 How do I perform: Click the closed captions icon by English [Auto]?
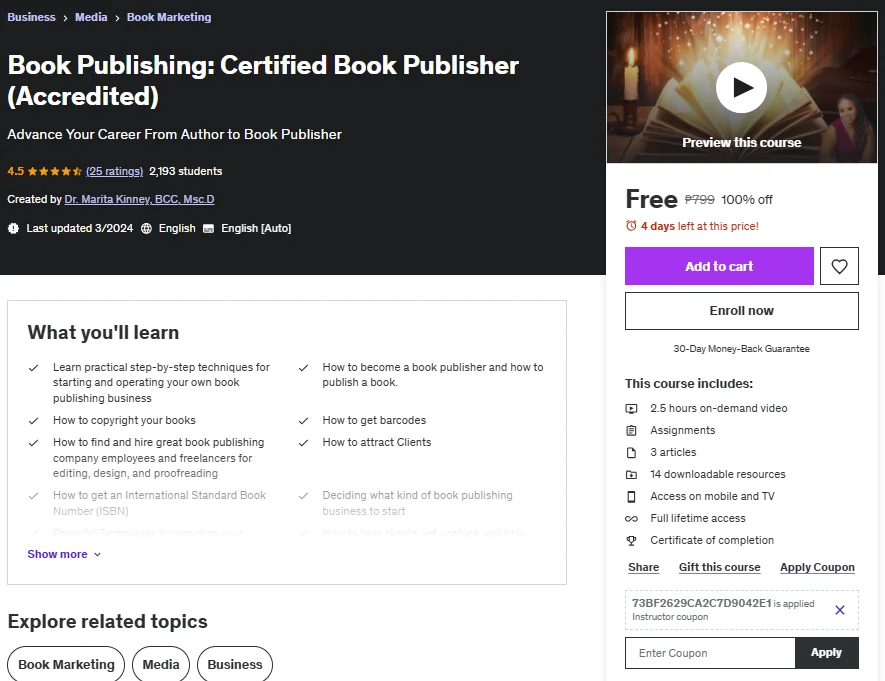pyautogui.click(x=208, y=229)
